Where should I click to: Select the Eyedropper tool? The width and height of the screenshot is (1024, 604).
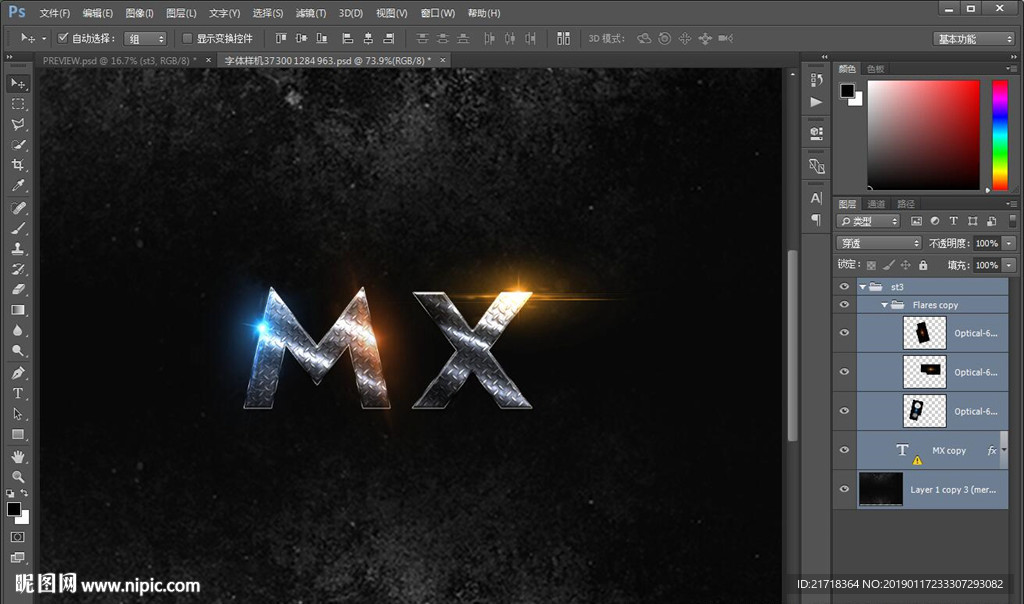[x=18, y=186]
